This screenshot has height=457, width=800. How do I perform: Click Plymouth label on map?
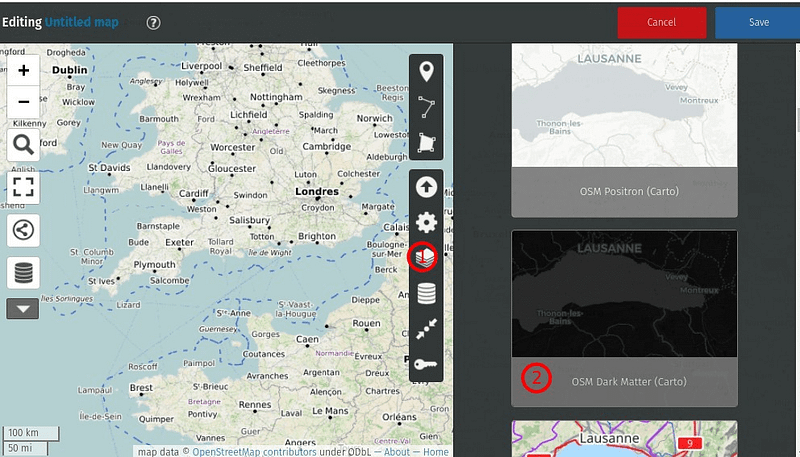click(x=154, y=265)
